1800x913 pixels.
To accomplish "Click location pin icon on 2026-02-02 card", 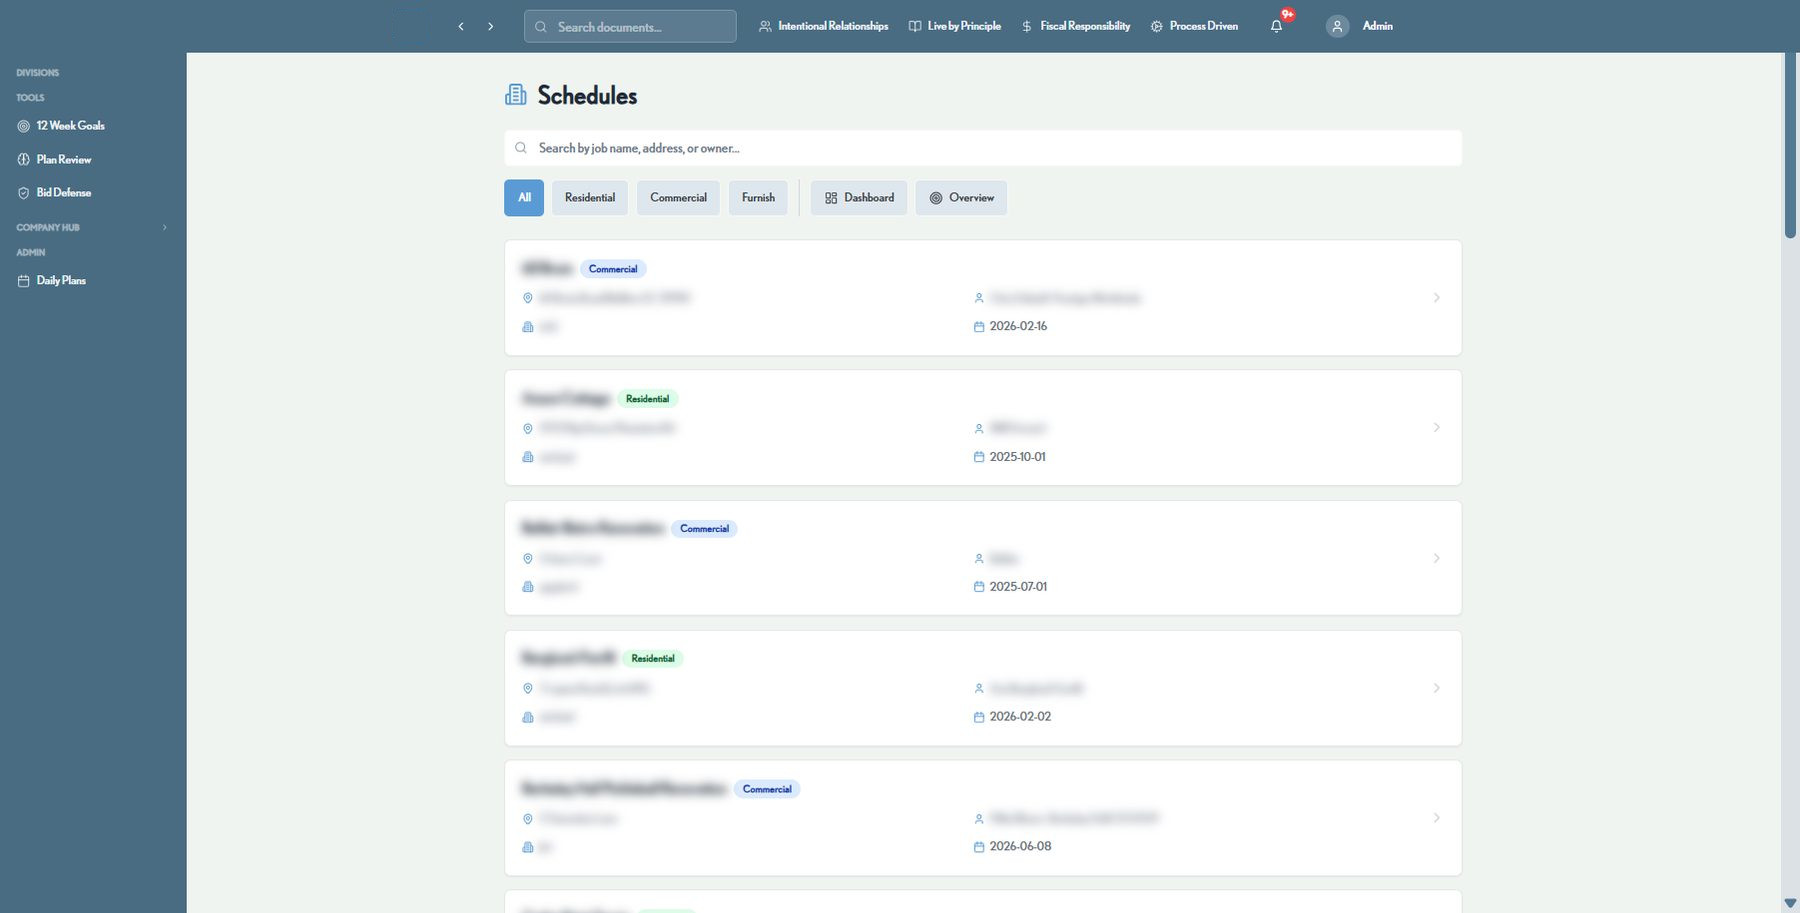I will point(528,688).
